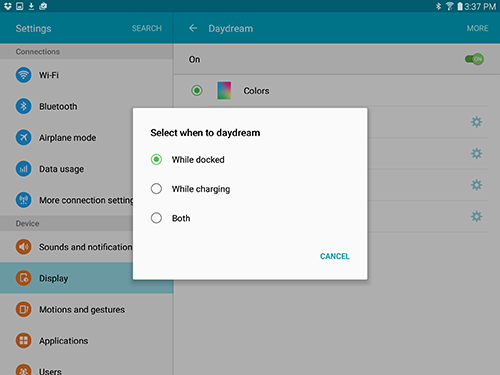Turn off the Daydream On switch
500x375 pixels.
[x=474, y=59]
